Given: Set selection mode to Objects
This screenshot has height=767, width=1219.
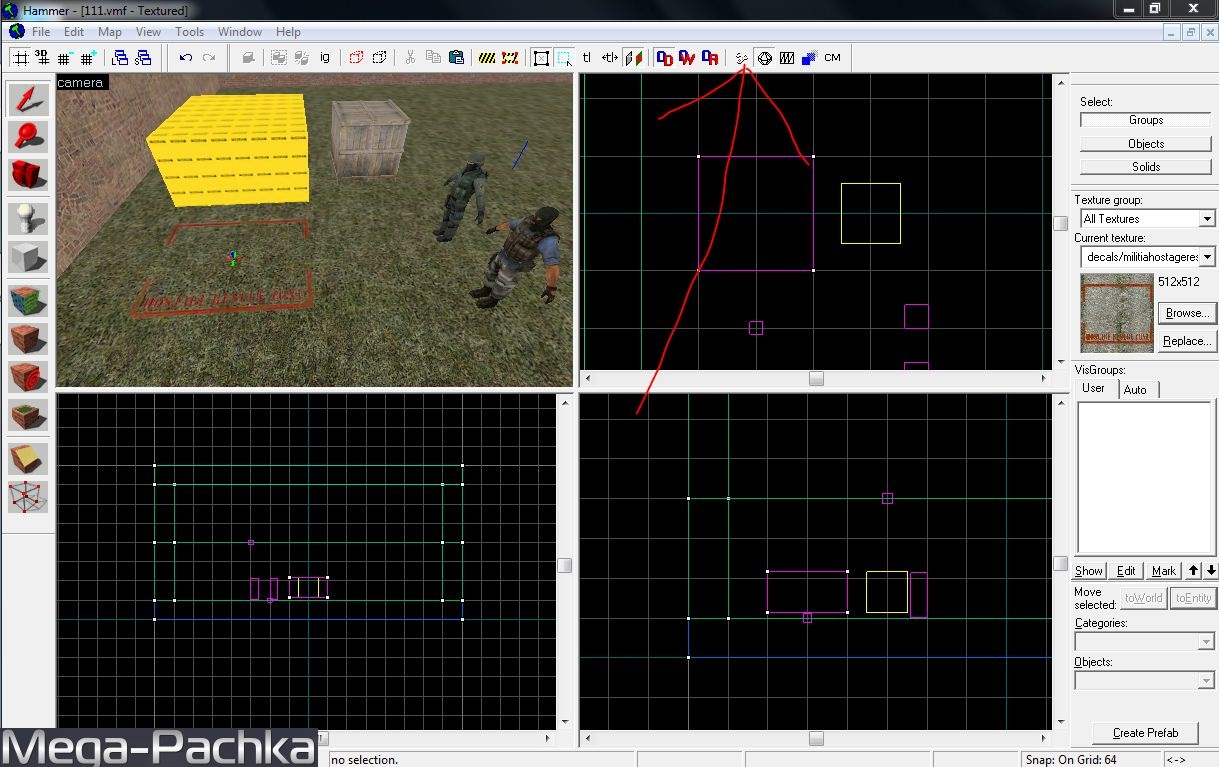Looking at the screenshot, I should click(x=1146, y=144).
